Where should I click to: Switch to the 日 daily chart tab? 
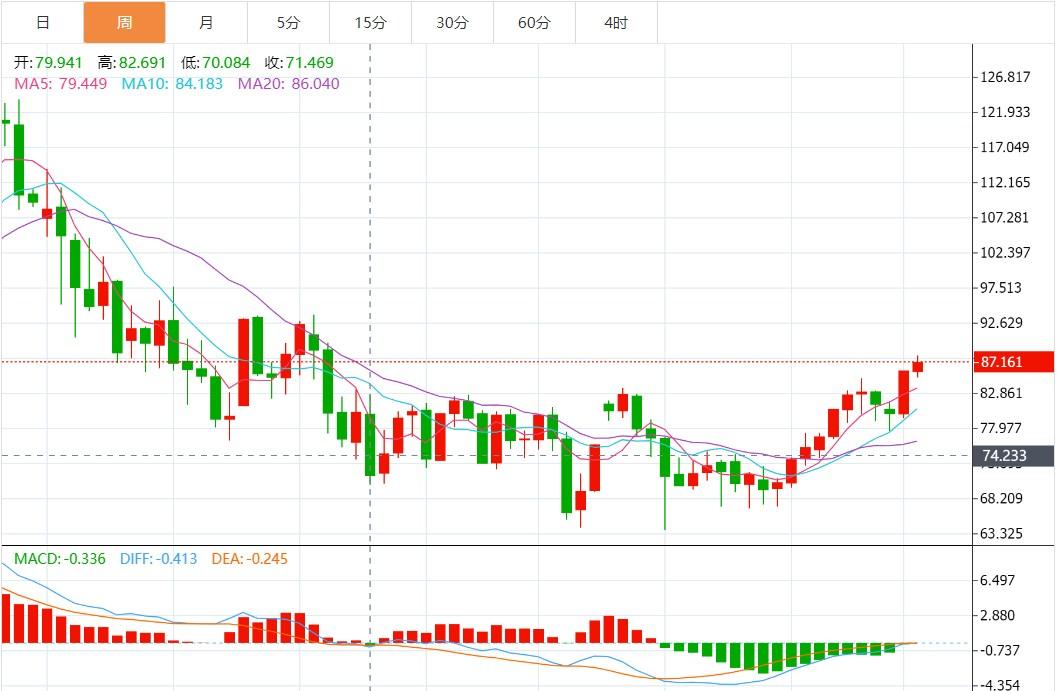click(x=42, y=22)
